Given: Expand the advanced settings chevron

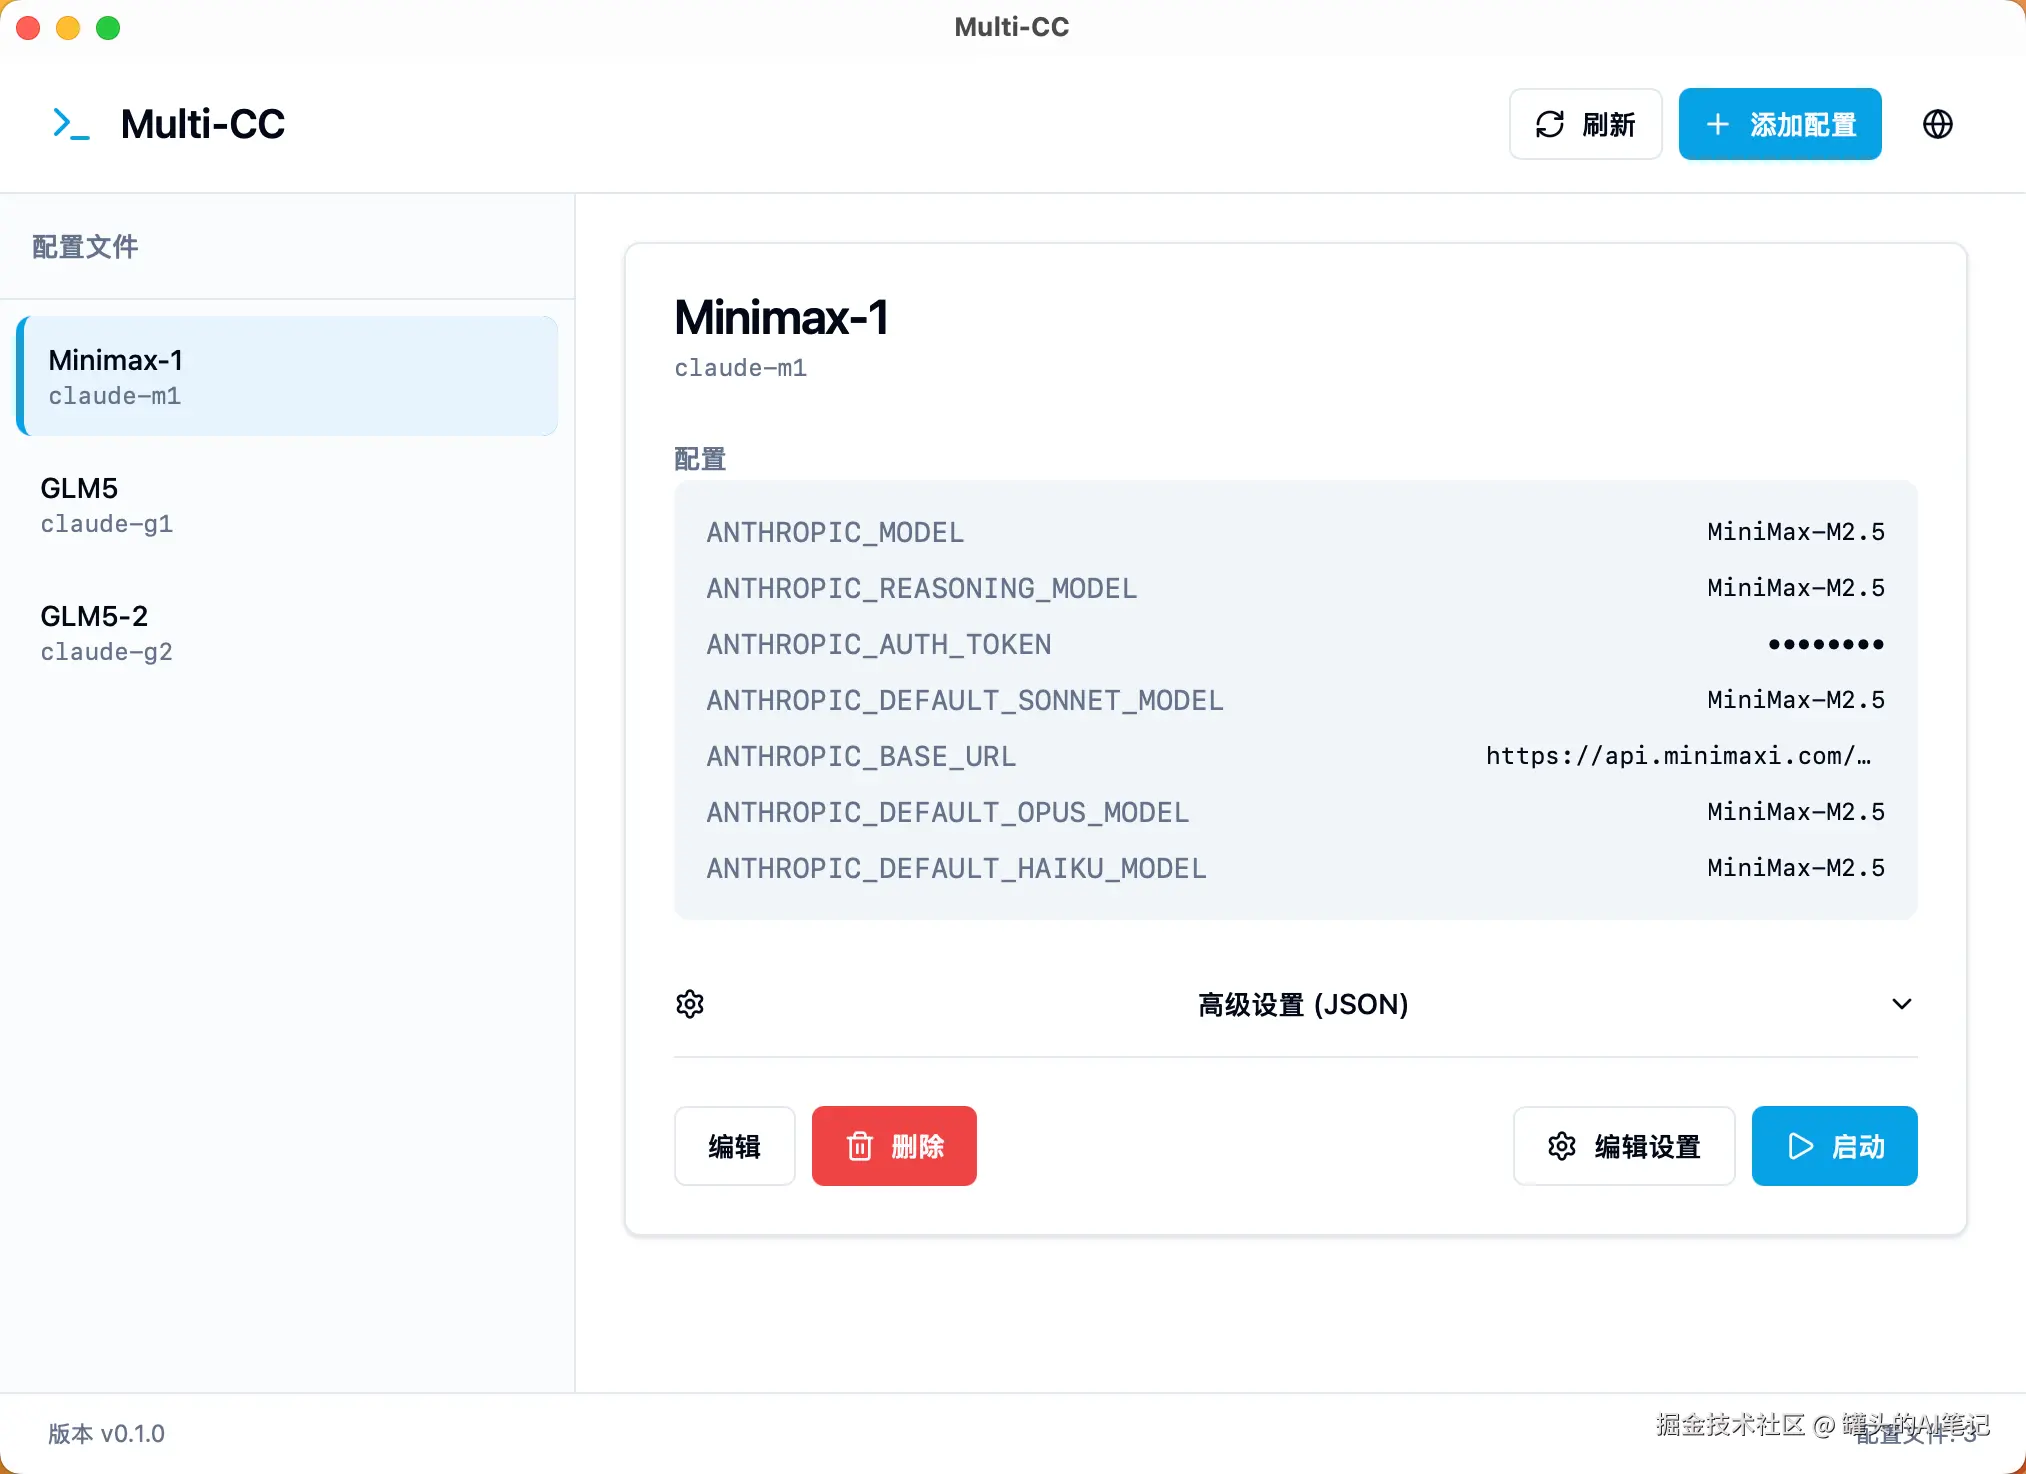Looking at the screenshot, I should click(x=1901, y=1004).
